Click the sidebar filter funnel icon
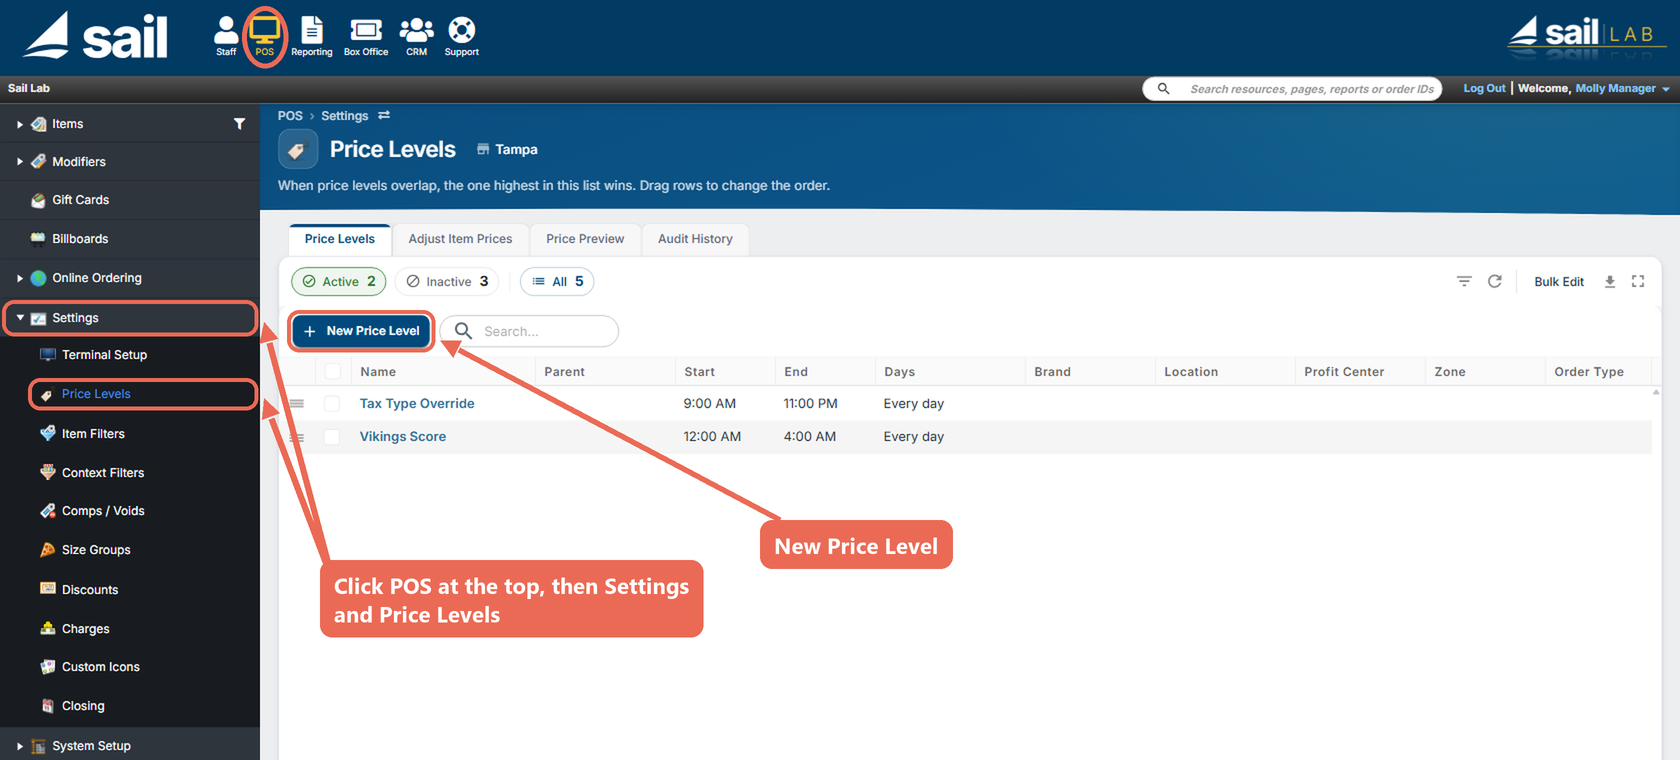Image resolution: width=1680 pixels, height=760 pixels. [x=239, y=124]
